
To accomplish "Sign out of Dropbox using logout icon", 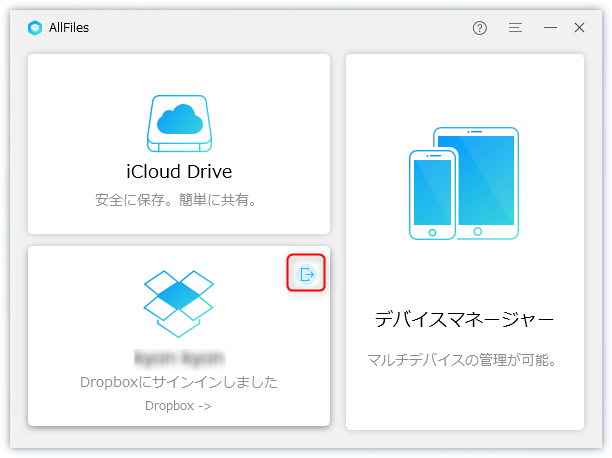I will click(306, 274).
